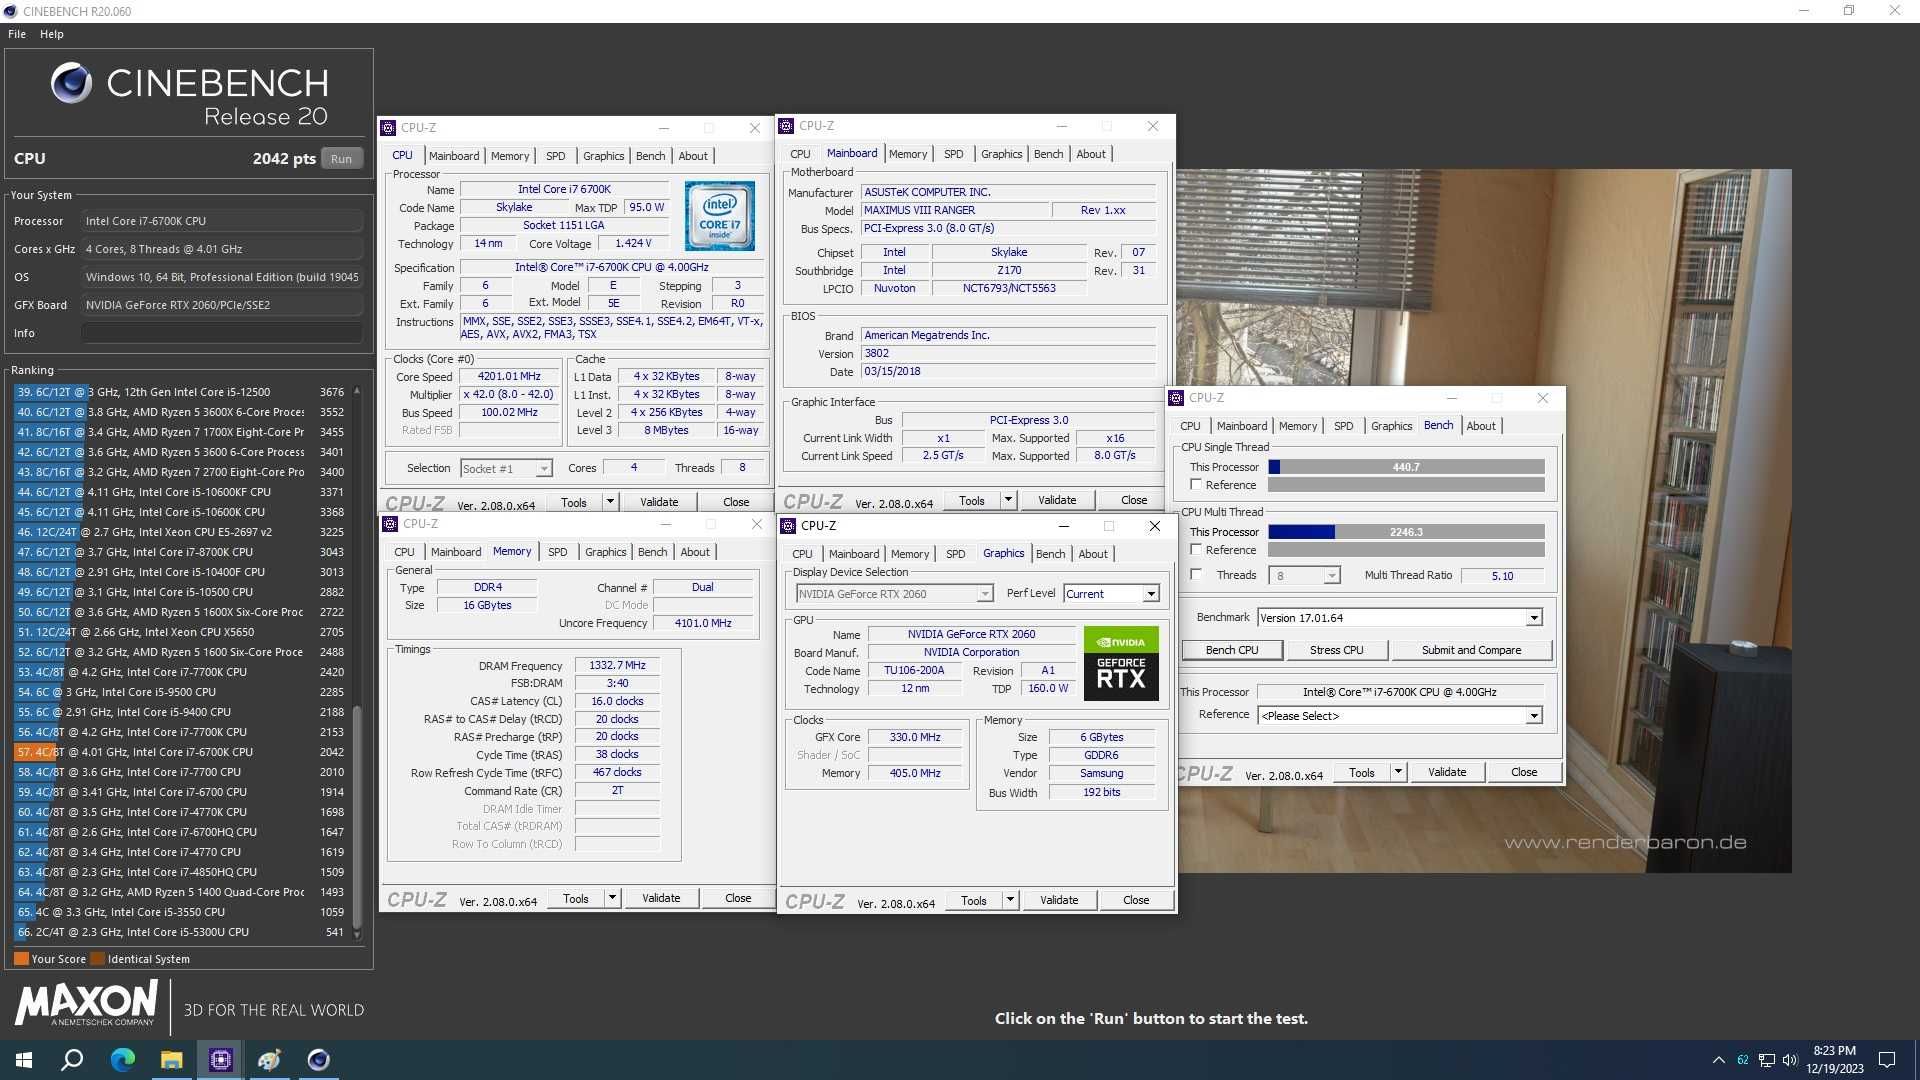The height and width of the screenshot is (1080, 1920).
Task: Open the Threads count dropdown
Action: [x=1331, y=576]
